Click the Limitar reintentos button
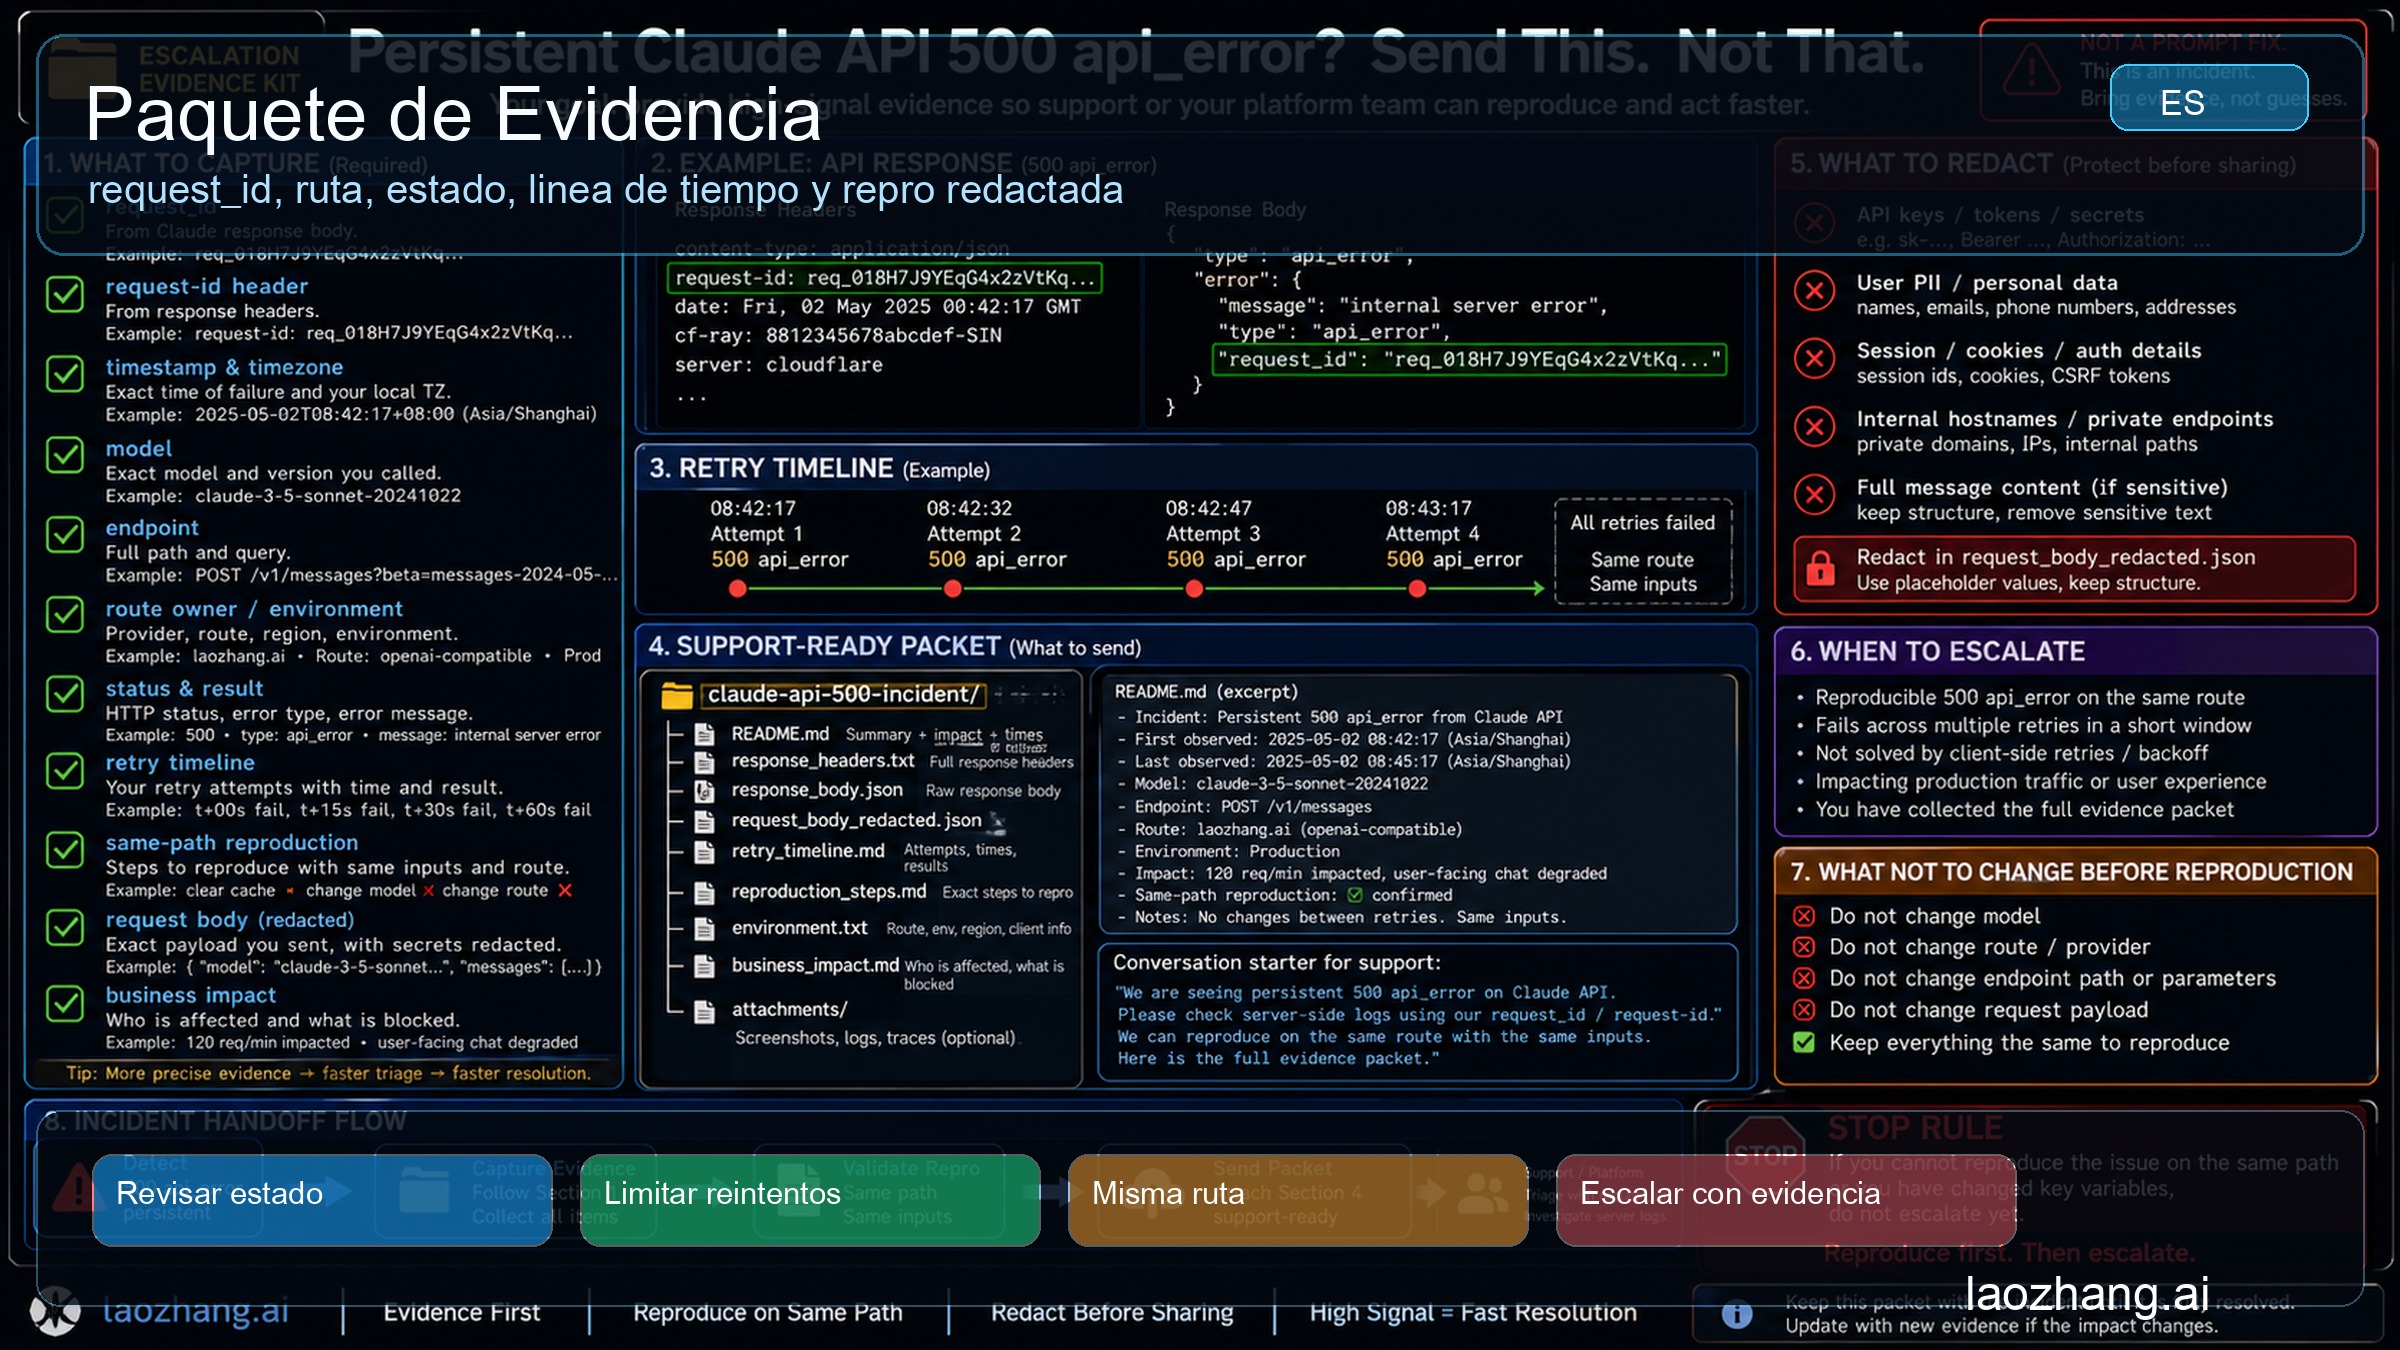2400x1350 pixels. tap(810, 1200)
